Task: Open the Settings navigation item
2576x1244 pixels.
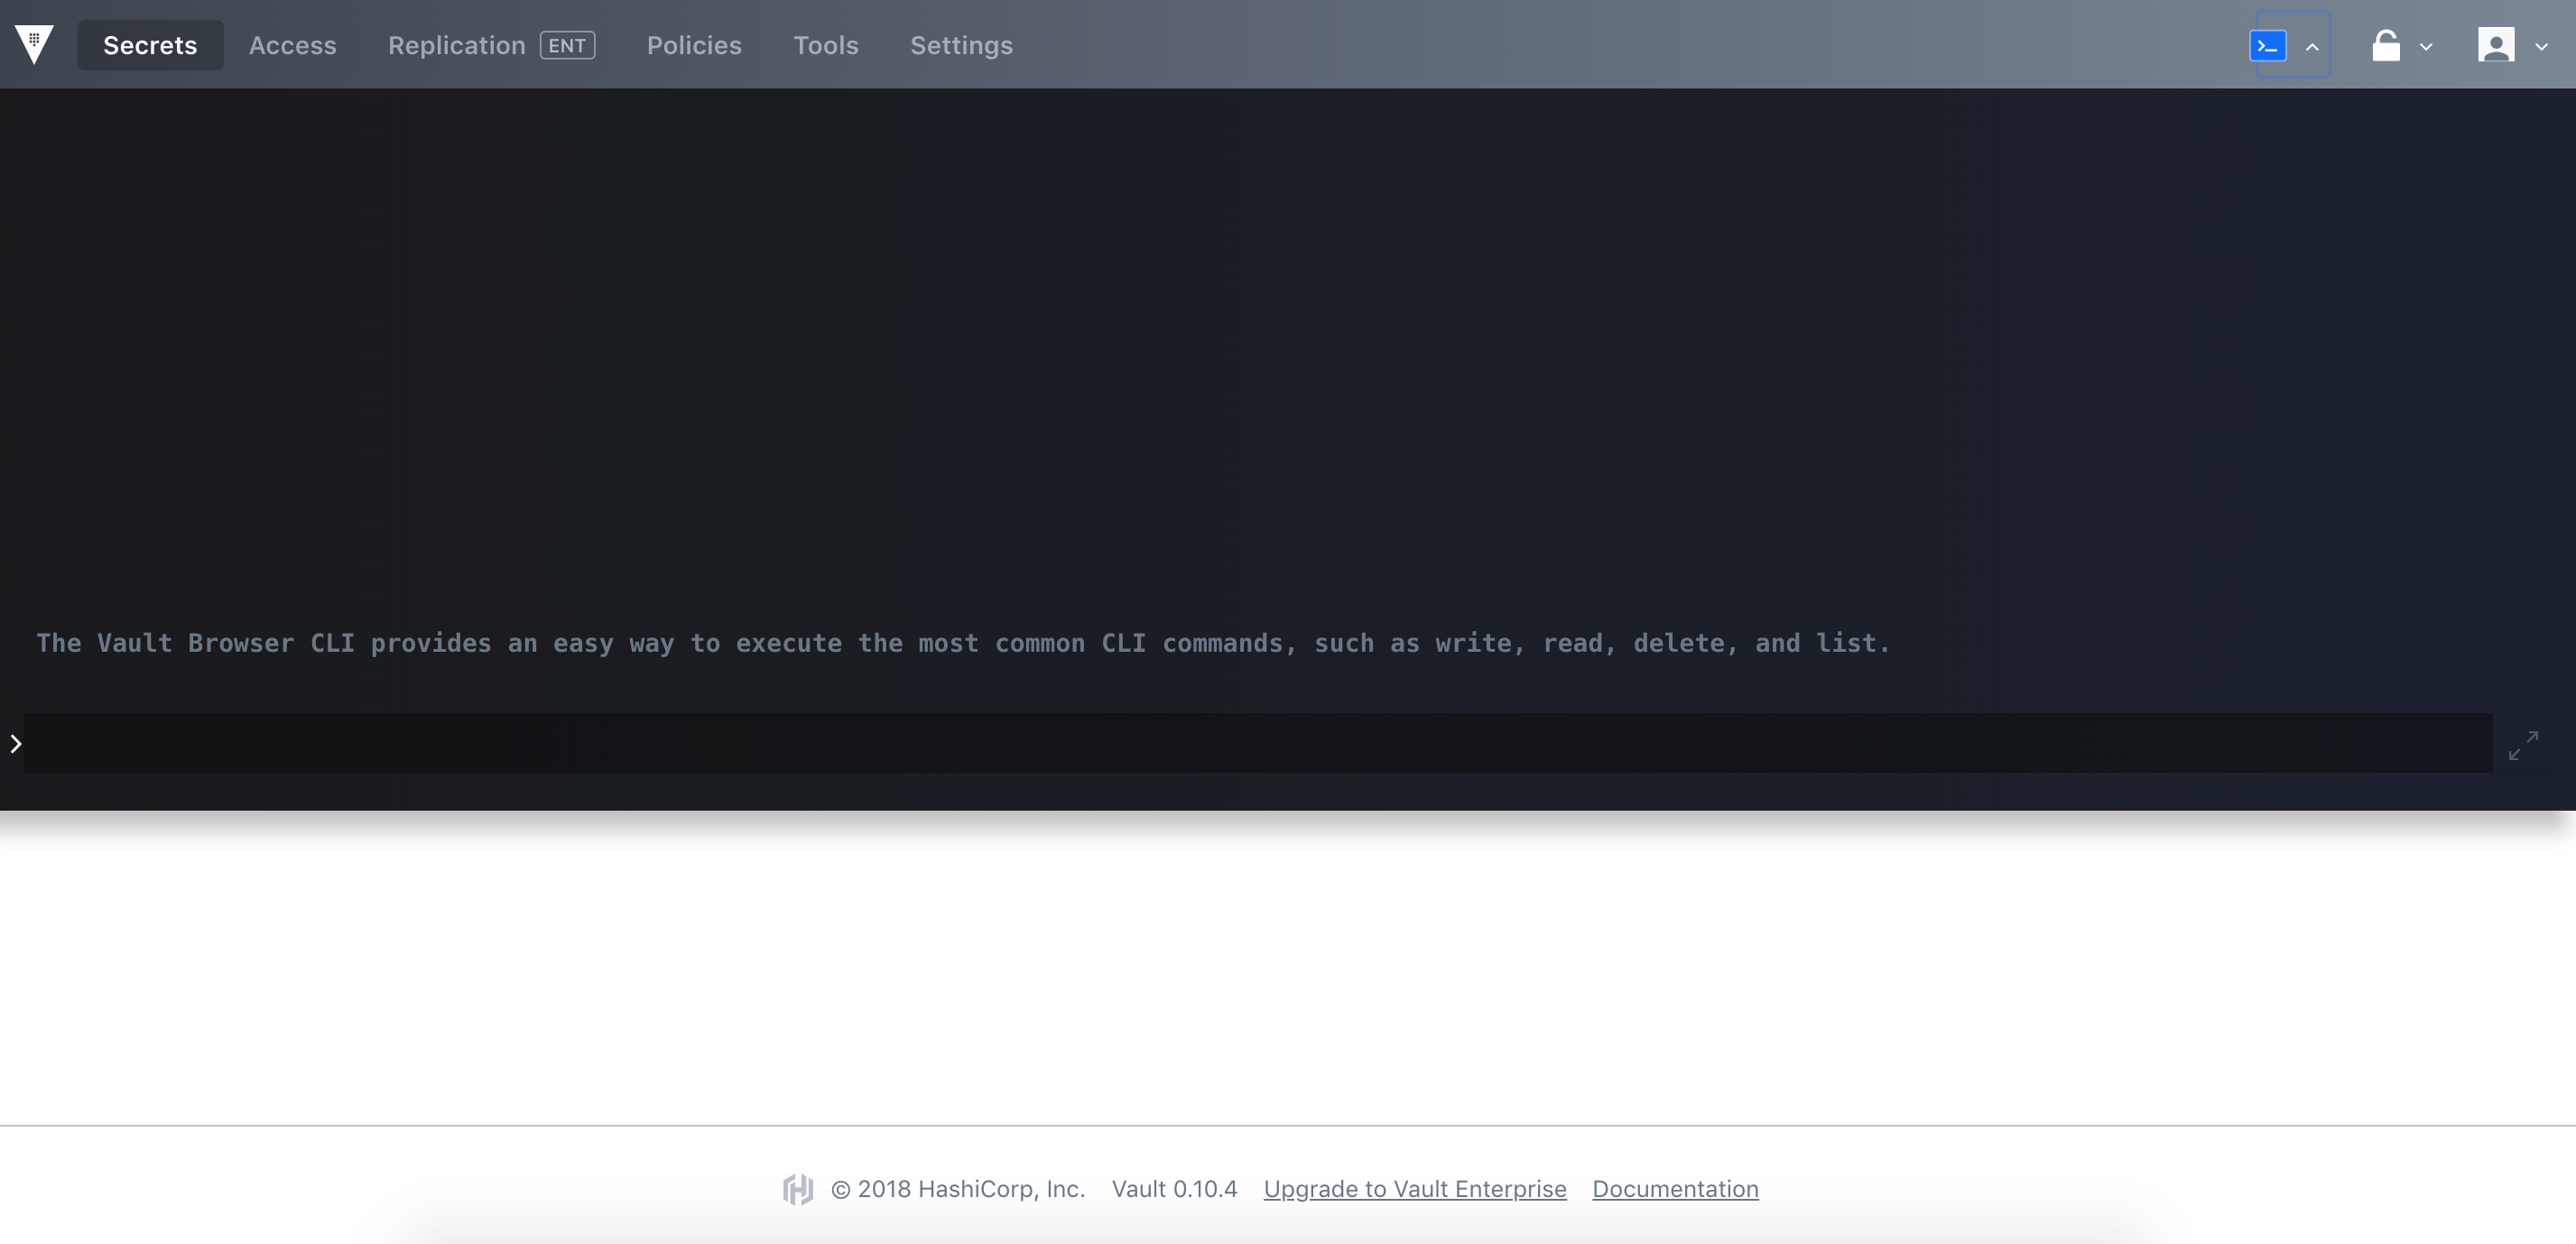Action: (x=960, y=45)
